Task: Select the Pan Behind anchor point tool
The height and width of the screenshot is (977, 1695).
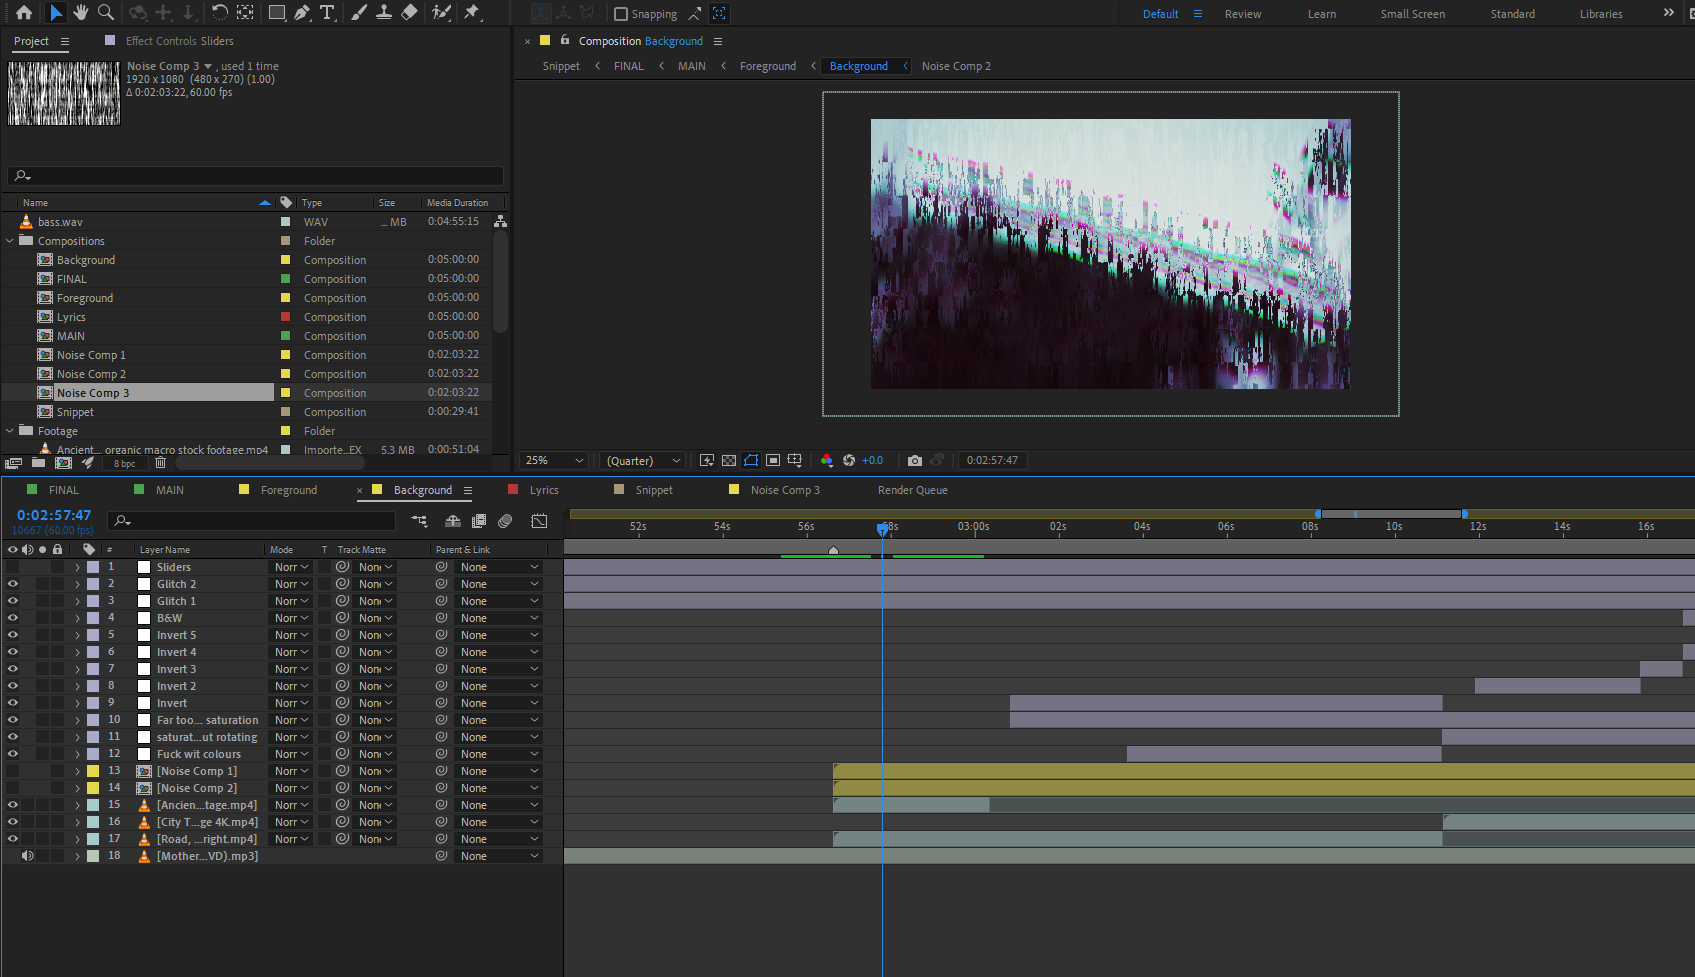Action: tap(245, 13)
